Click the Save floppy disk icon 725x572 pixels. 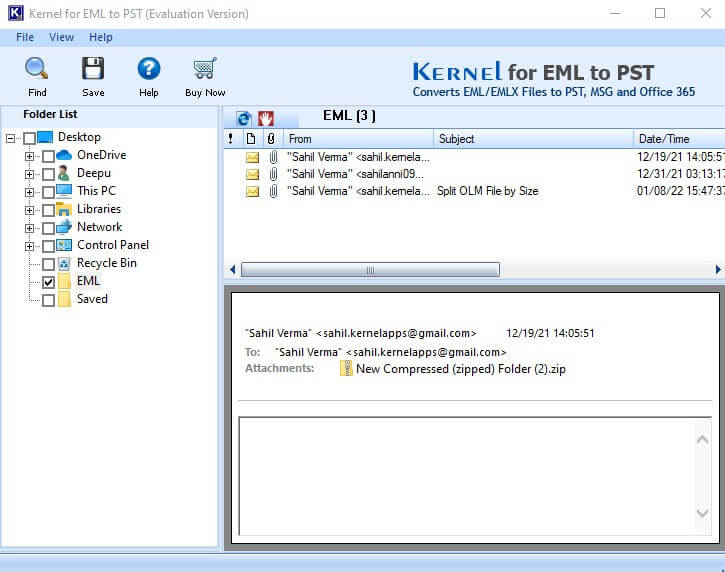(93, 68)
